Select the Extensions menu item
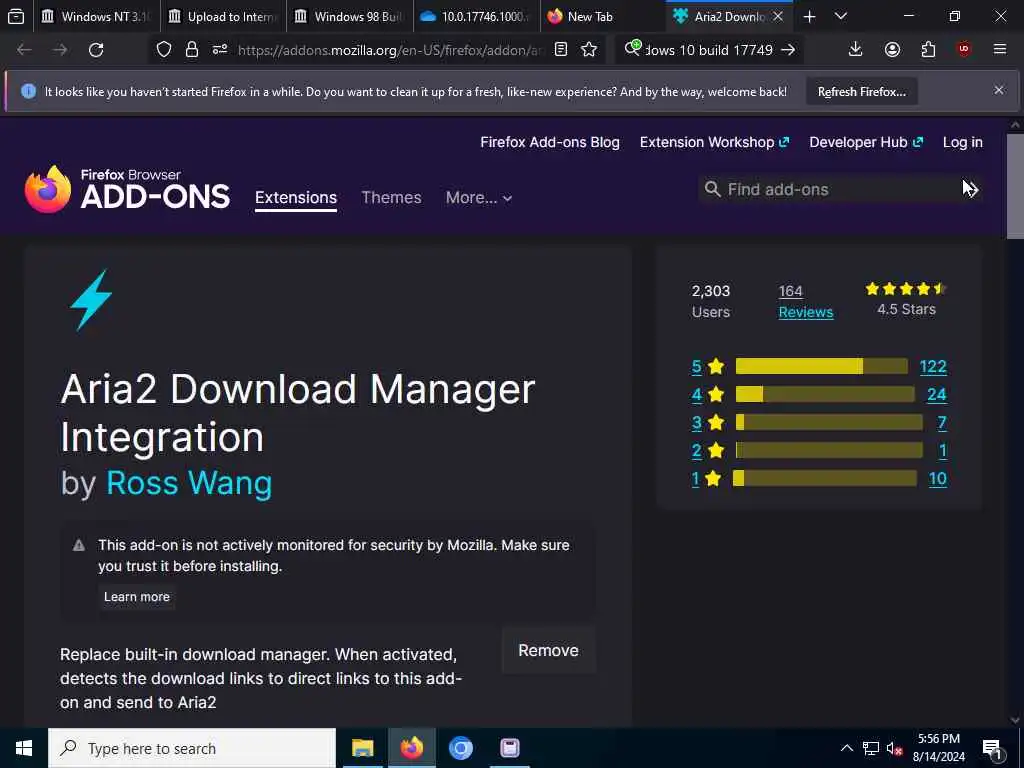Screen dimensions: 1024x768 pyautogui.click(x=296, y=197)
